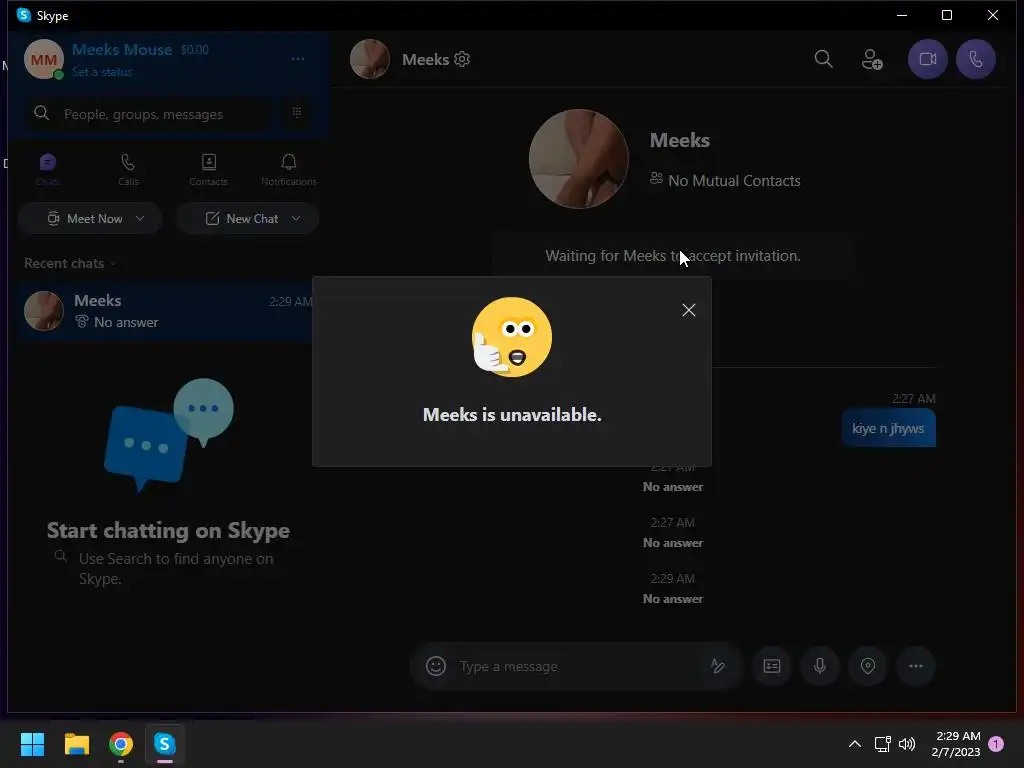Open the add participant icon in chat header

tap(872, 59)
